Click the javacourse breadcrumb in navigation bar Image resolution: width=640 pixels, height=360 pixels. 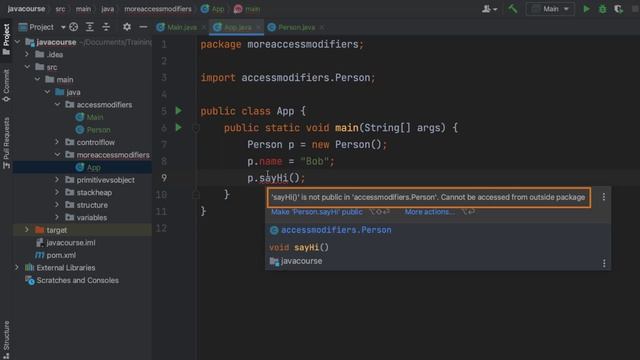pos(27,9)
